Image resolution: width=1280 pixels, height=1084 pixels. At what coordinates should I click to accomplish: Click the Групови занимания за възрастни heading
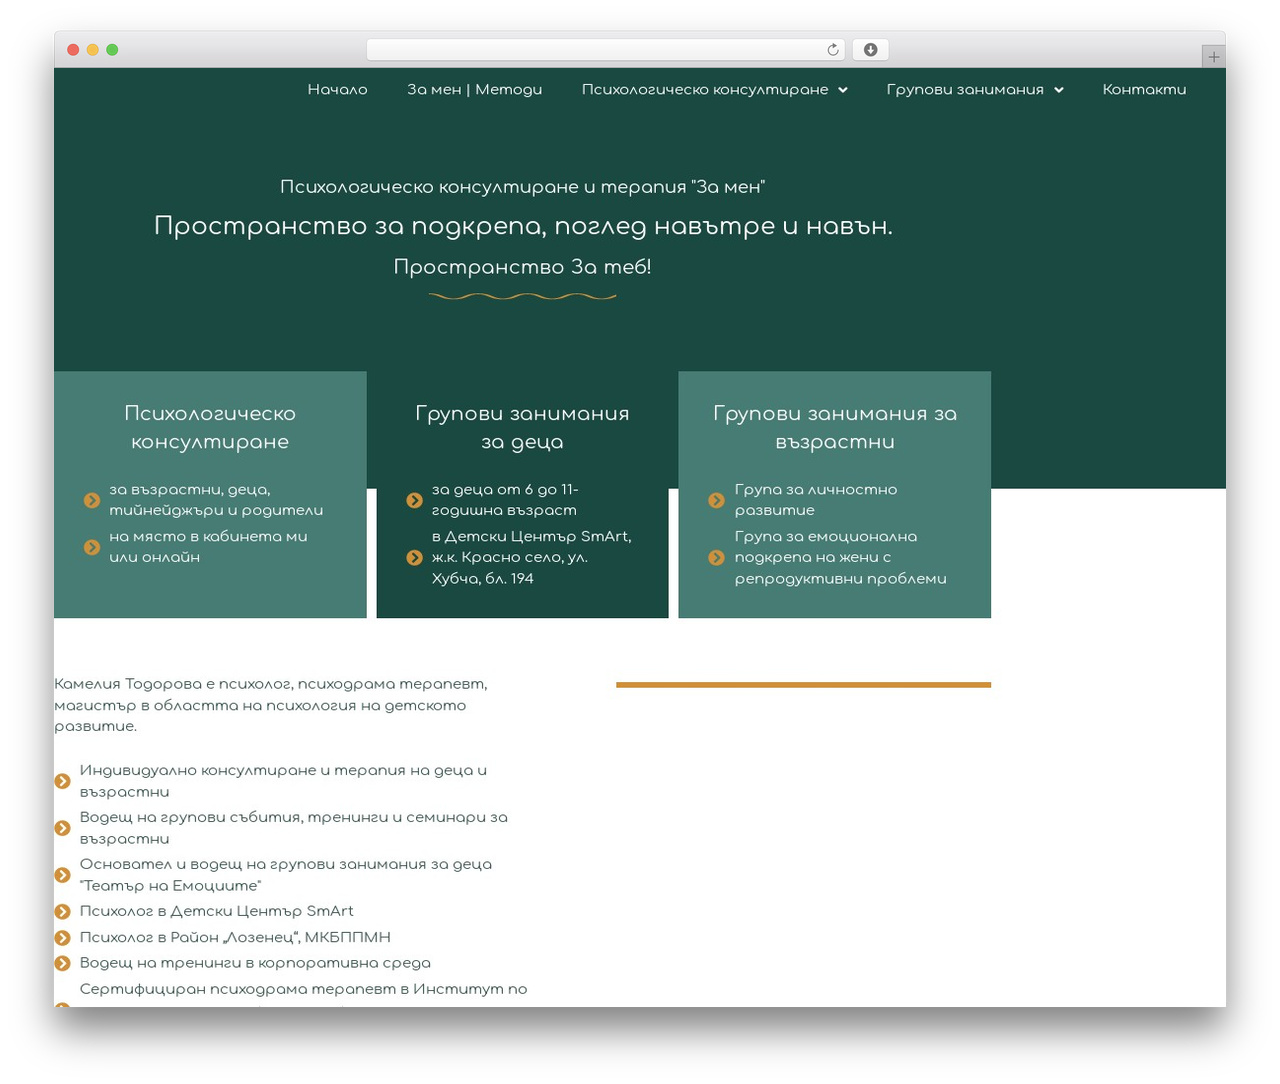point(835,427)
